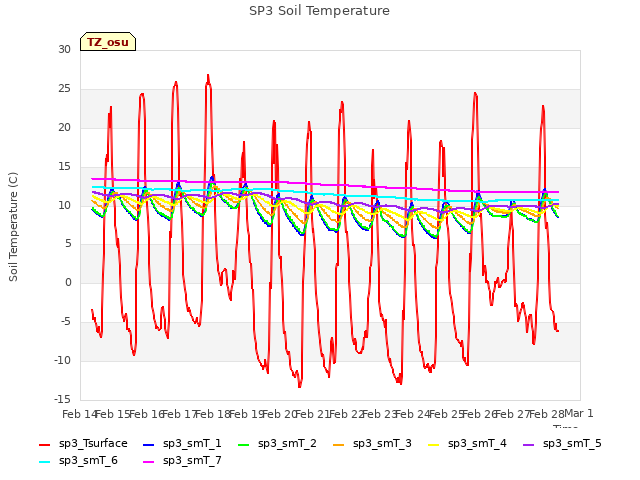640x480 pixels.
Task: Click the cyan sp3_smT_6 legend swatch
Action: (44, 462)
